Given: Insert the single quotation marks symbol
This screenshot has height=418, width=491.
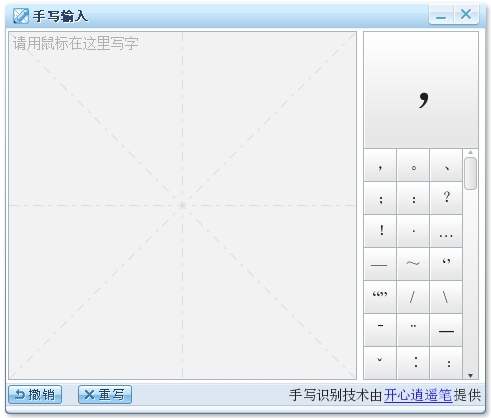Looking at the screenshot, I should pyautogui.click(x=446, y=264).
